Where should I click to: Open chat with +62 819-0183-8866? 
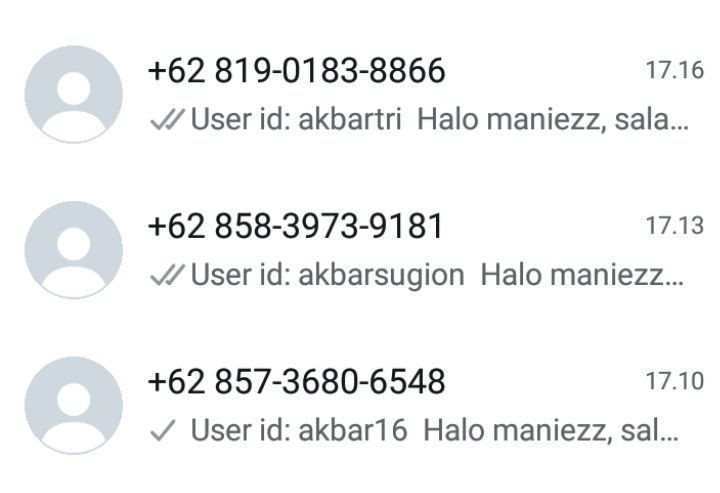(x=297, y=70)
